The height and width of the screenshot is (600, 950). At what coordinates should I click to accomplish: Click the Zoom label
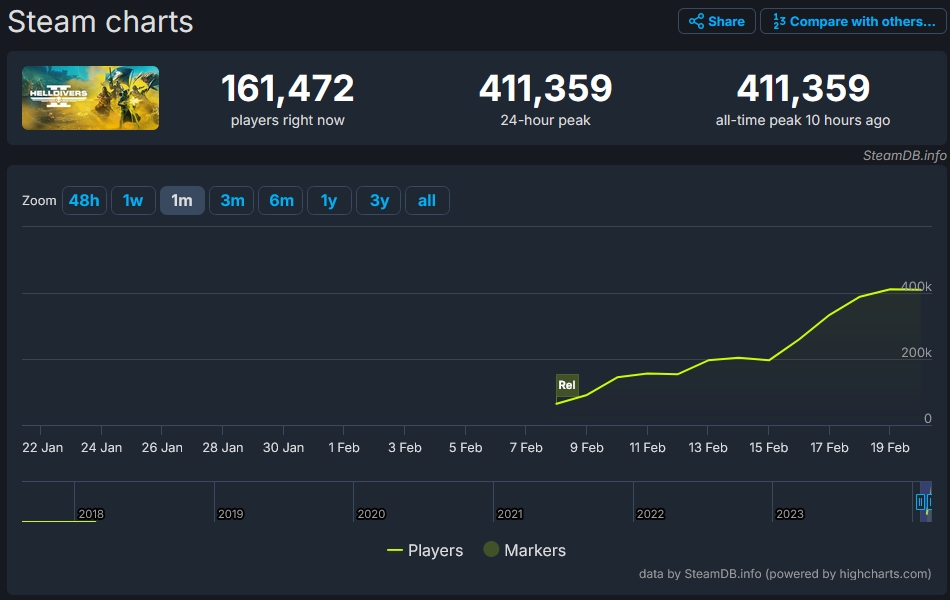[39, 201]
